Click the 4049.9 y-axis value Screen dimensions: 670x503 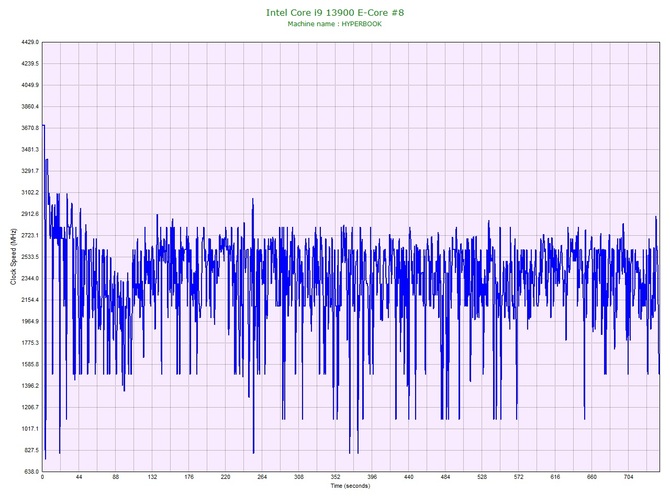click(30, 85)
